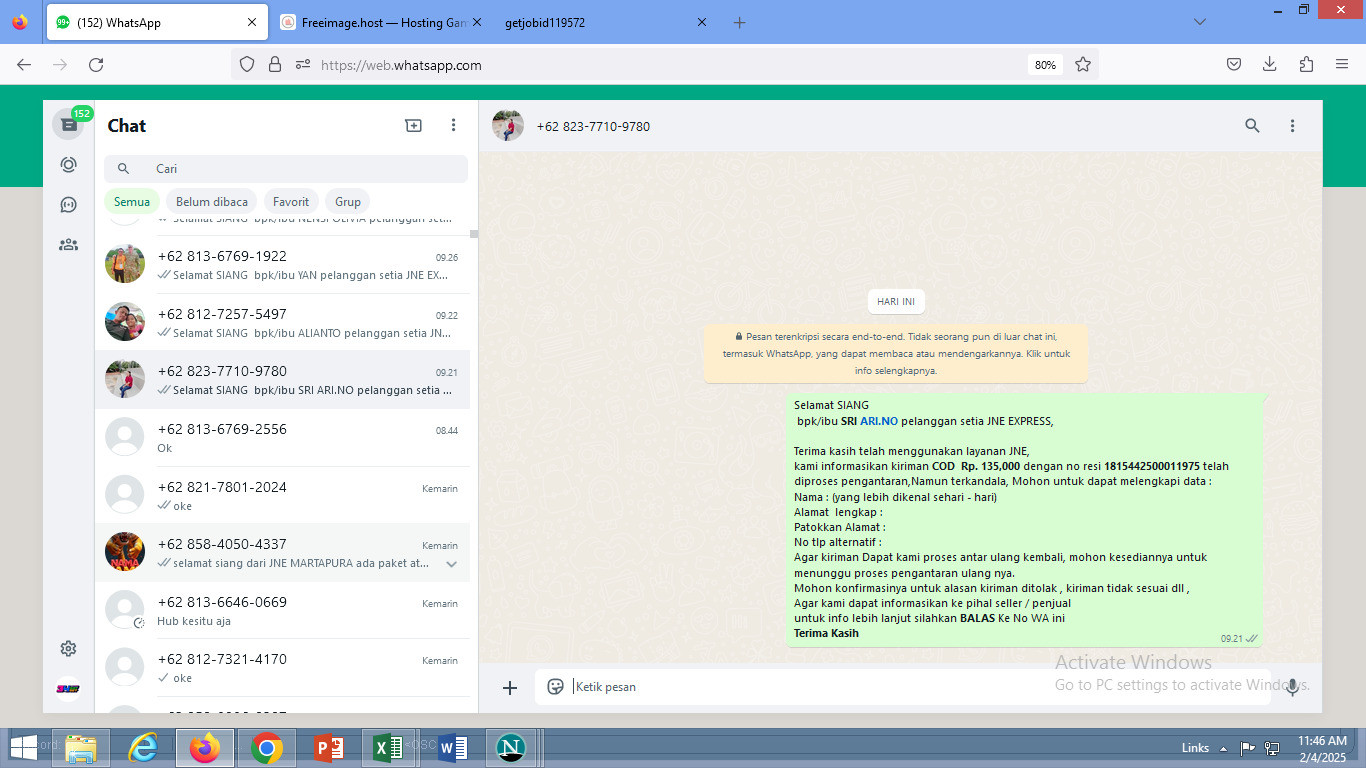1366x768 pixels.
Task: Open the emoji picker in message bar
Action: (x=555, y=687)
